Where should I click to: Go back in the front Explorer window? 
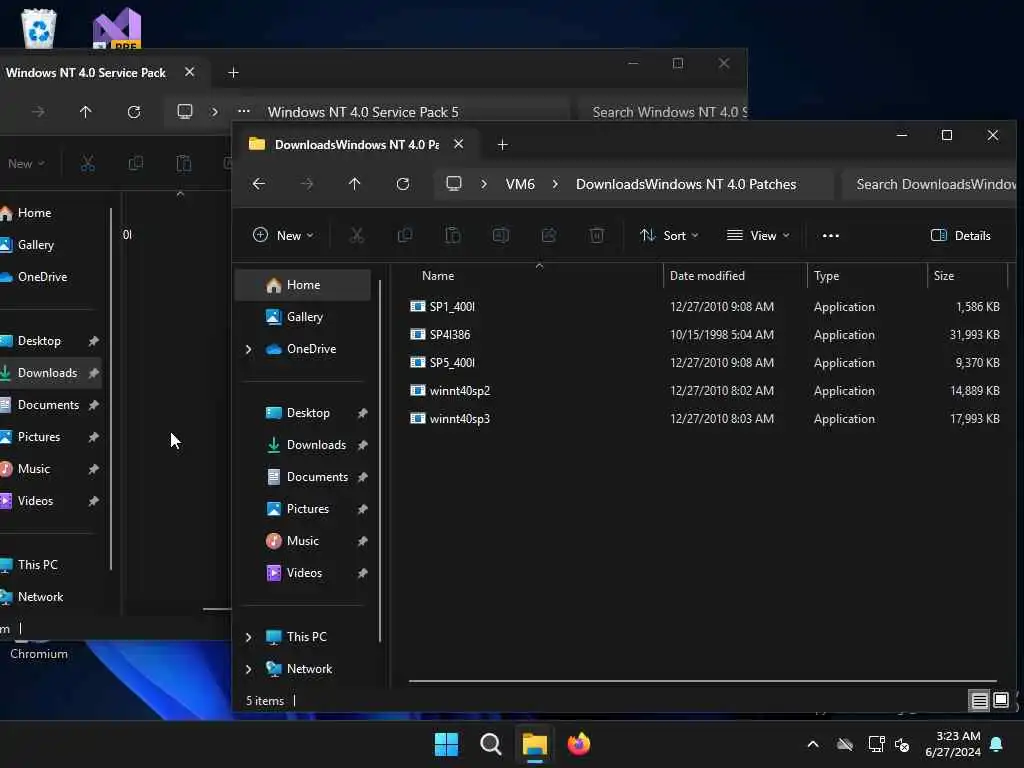click(x=259, y=184)
